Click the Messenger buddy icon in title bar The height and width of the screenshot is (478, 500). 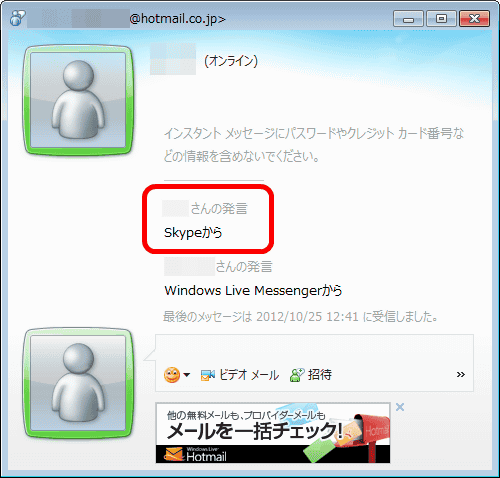[18, 18]
